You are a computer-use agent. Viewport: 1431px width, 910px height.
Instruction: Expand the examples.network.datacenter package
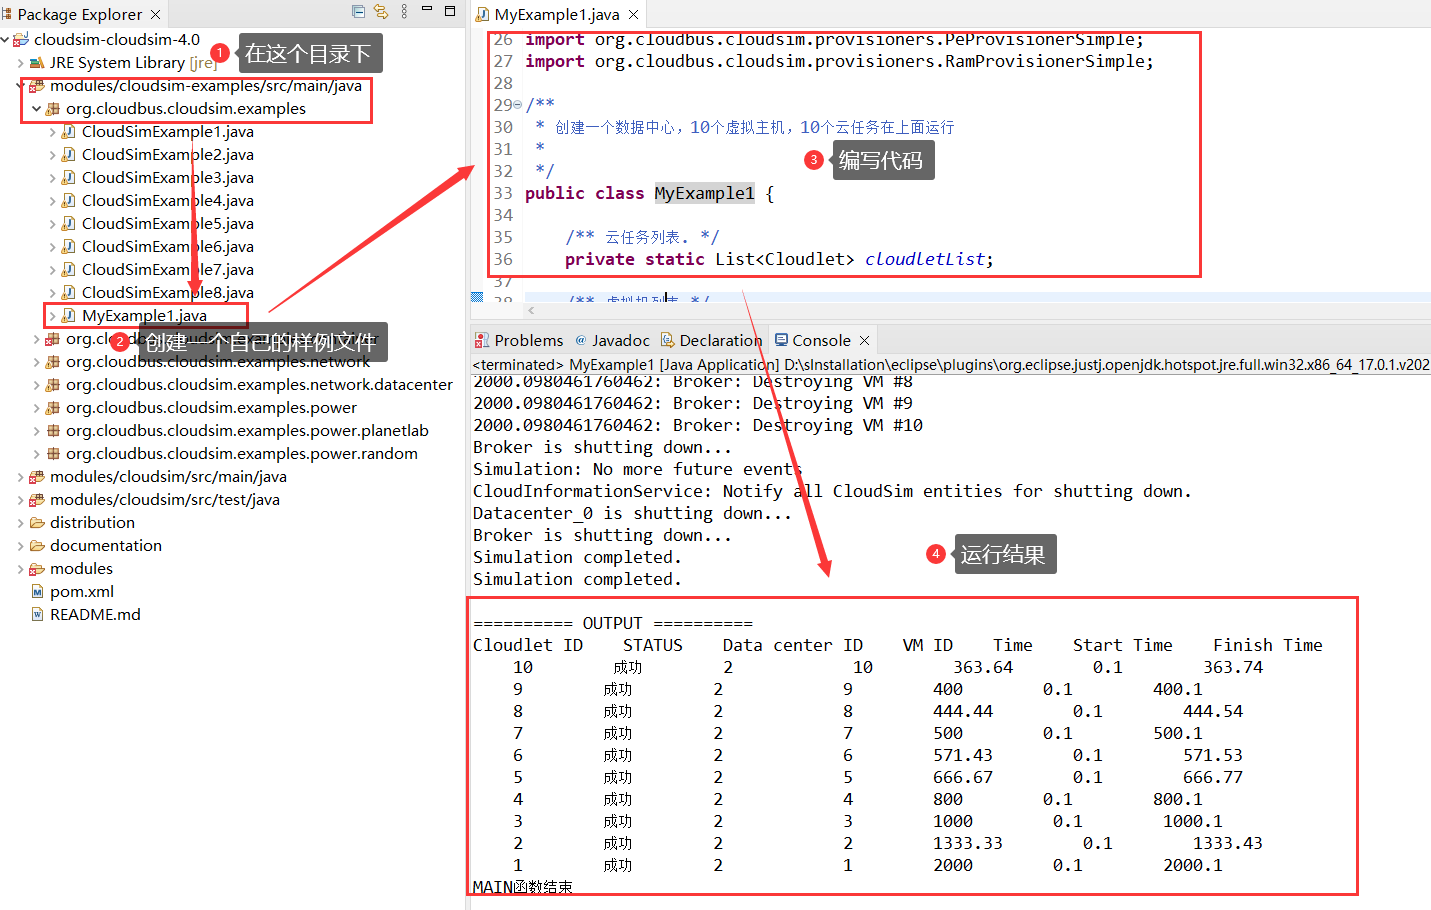[36, 385]
